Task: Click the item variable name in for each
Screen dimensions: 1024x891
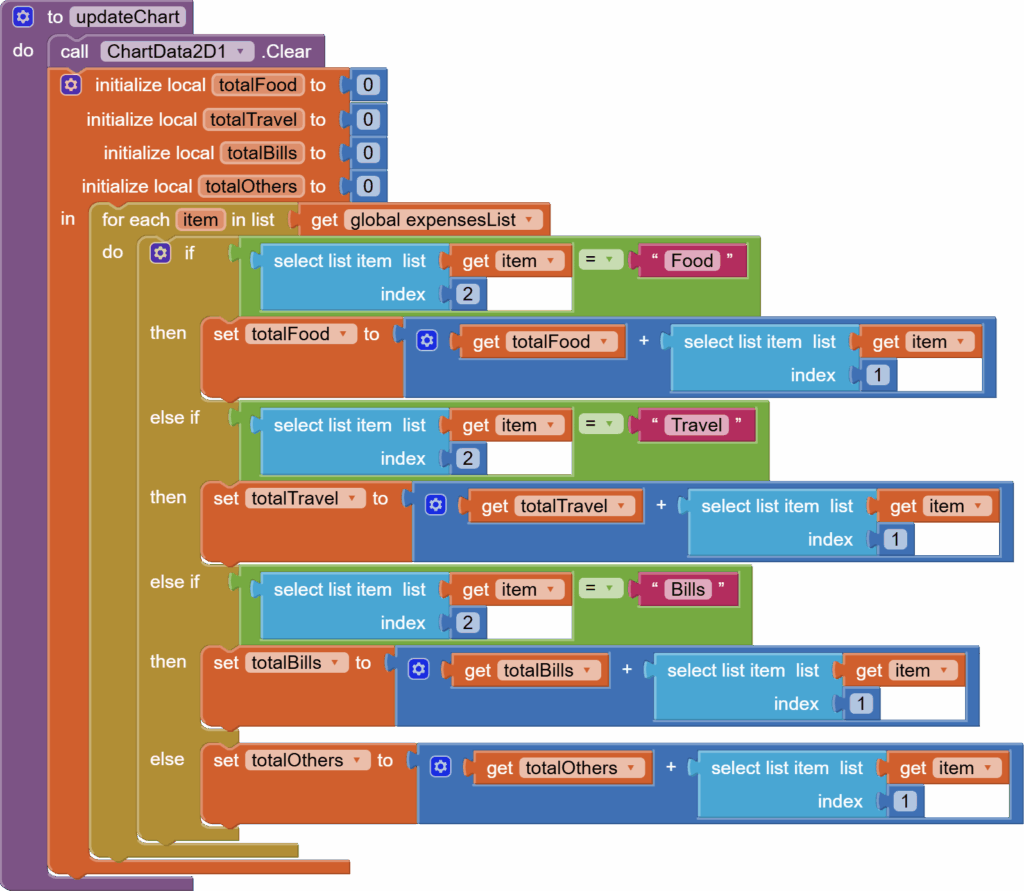Action: pos(200,220)
